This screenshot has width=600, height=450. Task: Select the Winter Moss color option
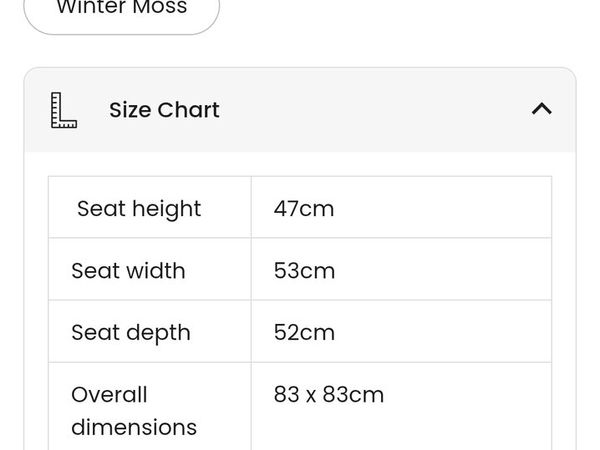tap(122, 11)
